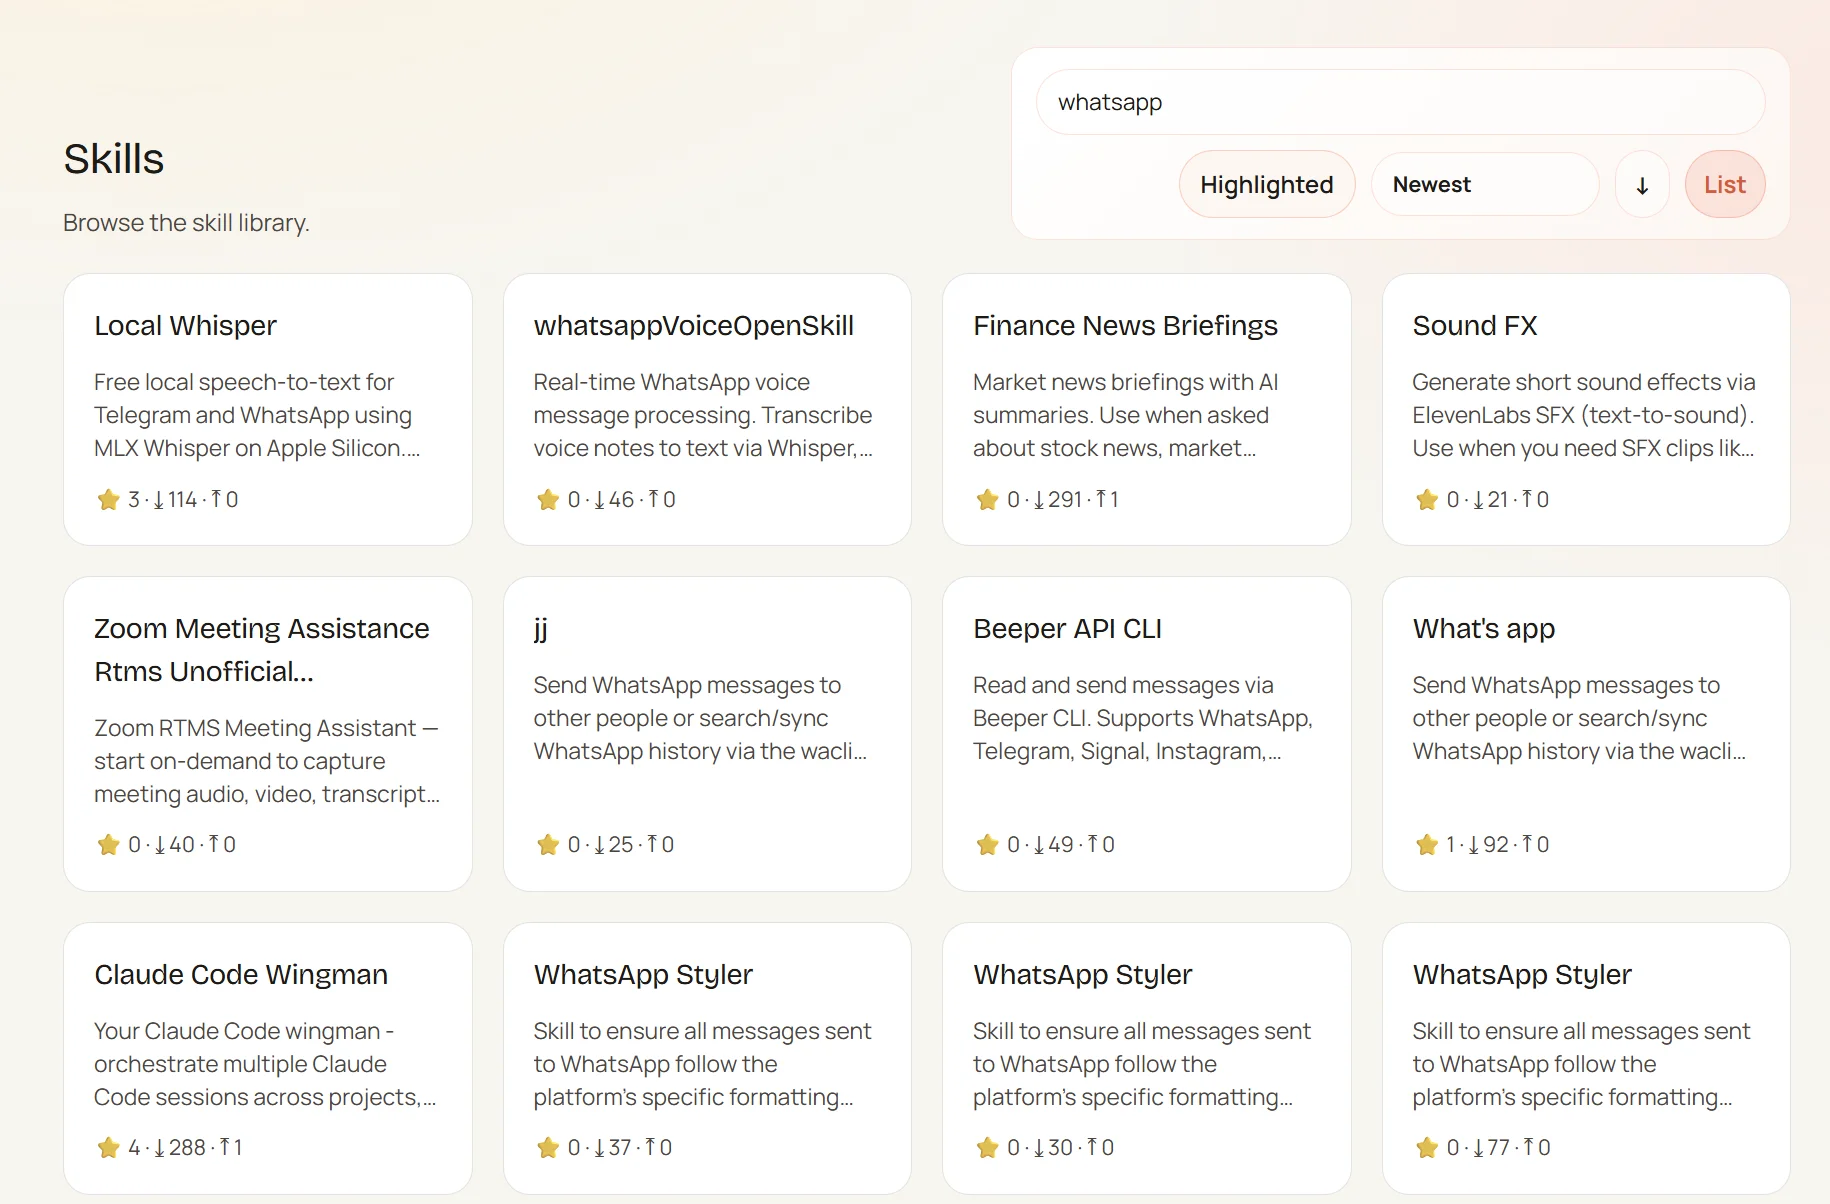
Task: Click the description text on the What's app card
Action: click(x=1580, y=718)
